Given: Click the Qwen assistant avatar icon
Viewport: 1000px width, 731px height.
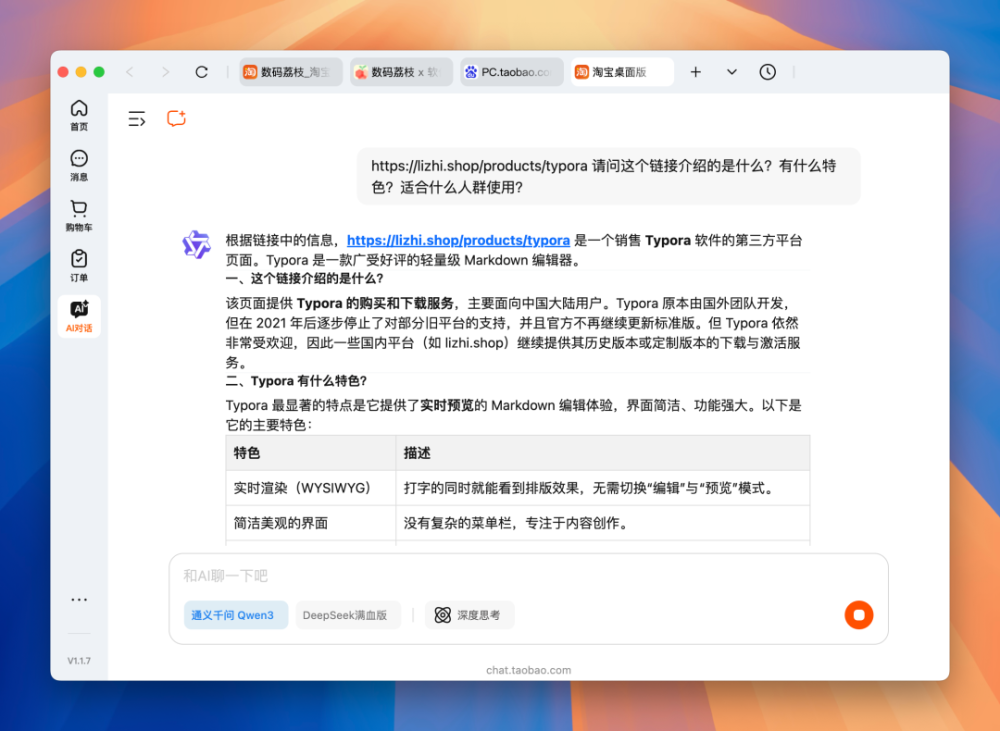Looking at the screenshot, I should click(196, 245).
